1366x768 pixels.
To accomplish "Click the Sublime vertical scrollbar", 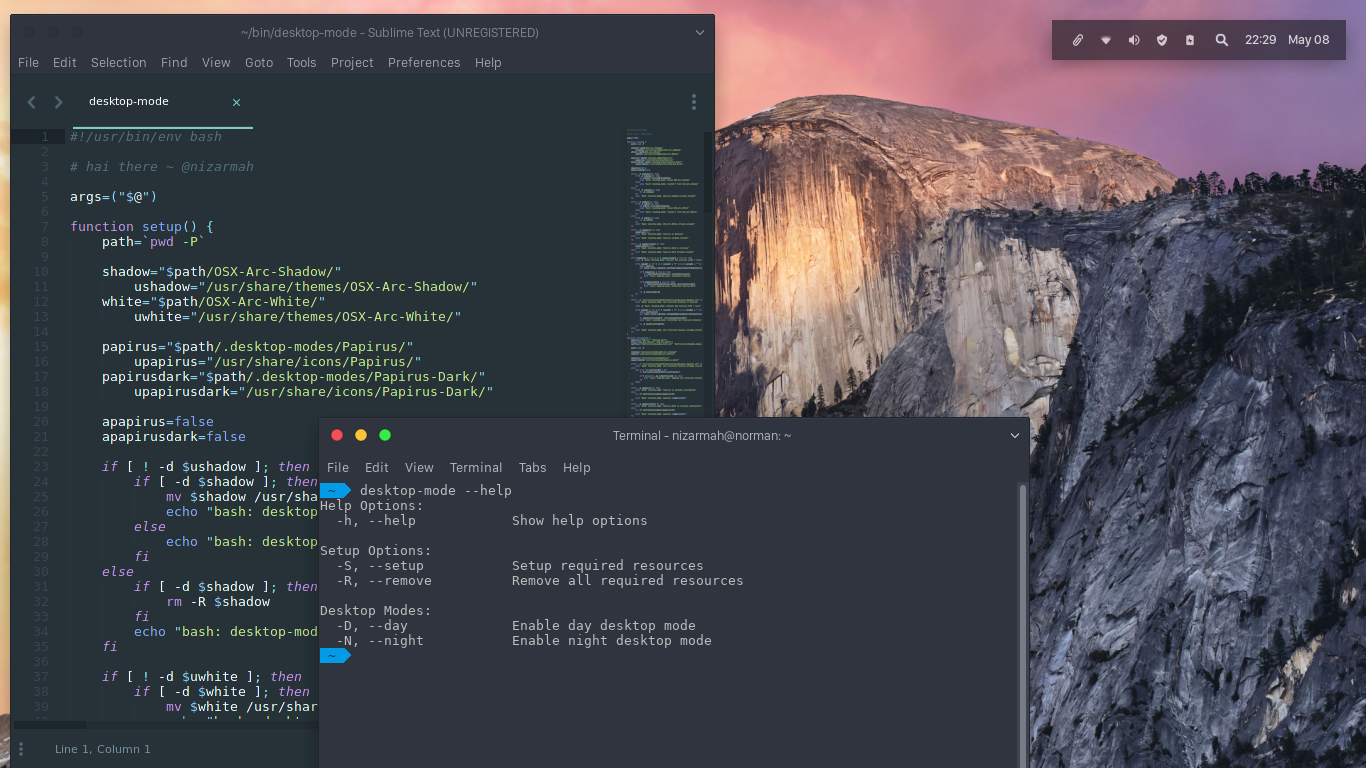I will [x=709, y=170].
